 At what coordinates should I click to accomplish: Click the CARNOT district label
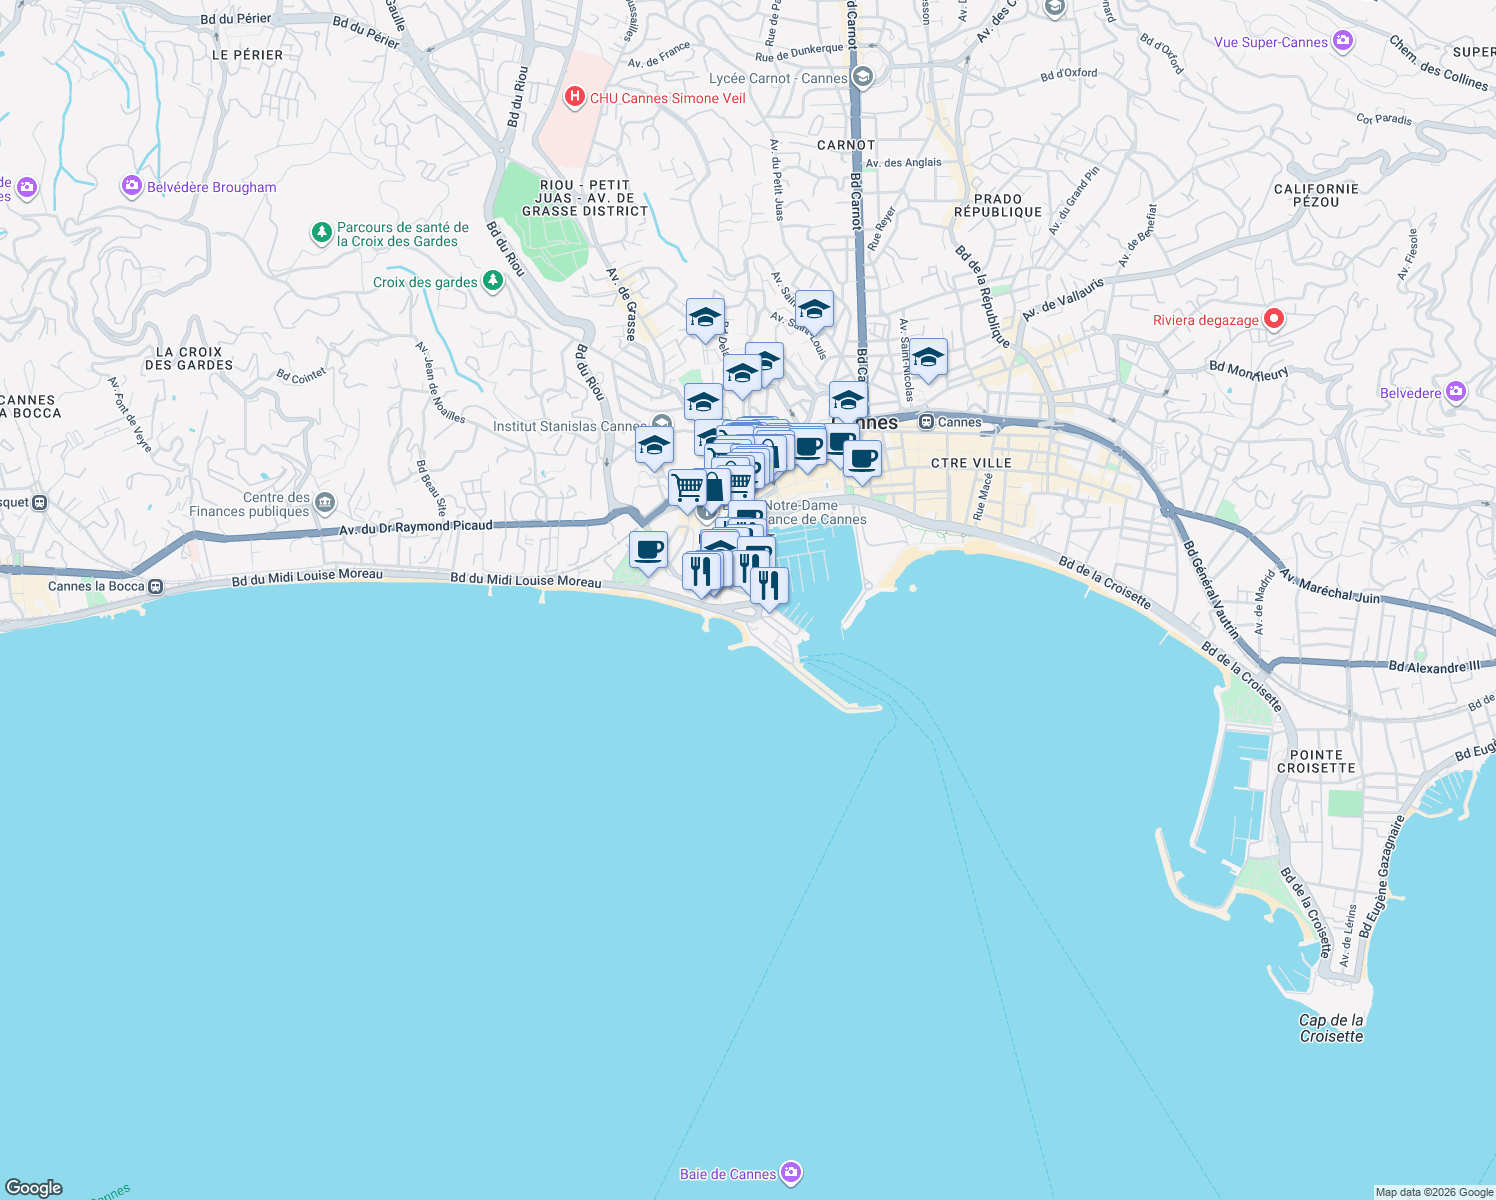point(846,145)
